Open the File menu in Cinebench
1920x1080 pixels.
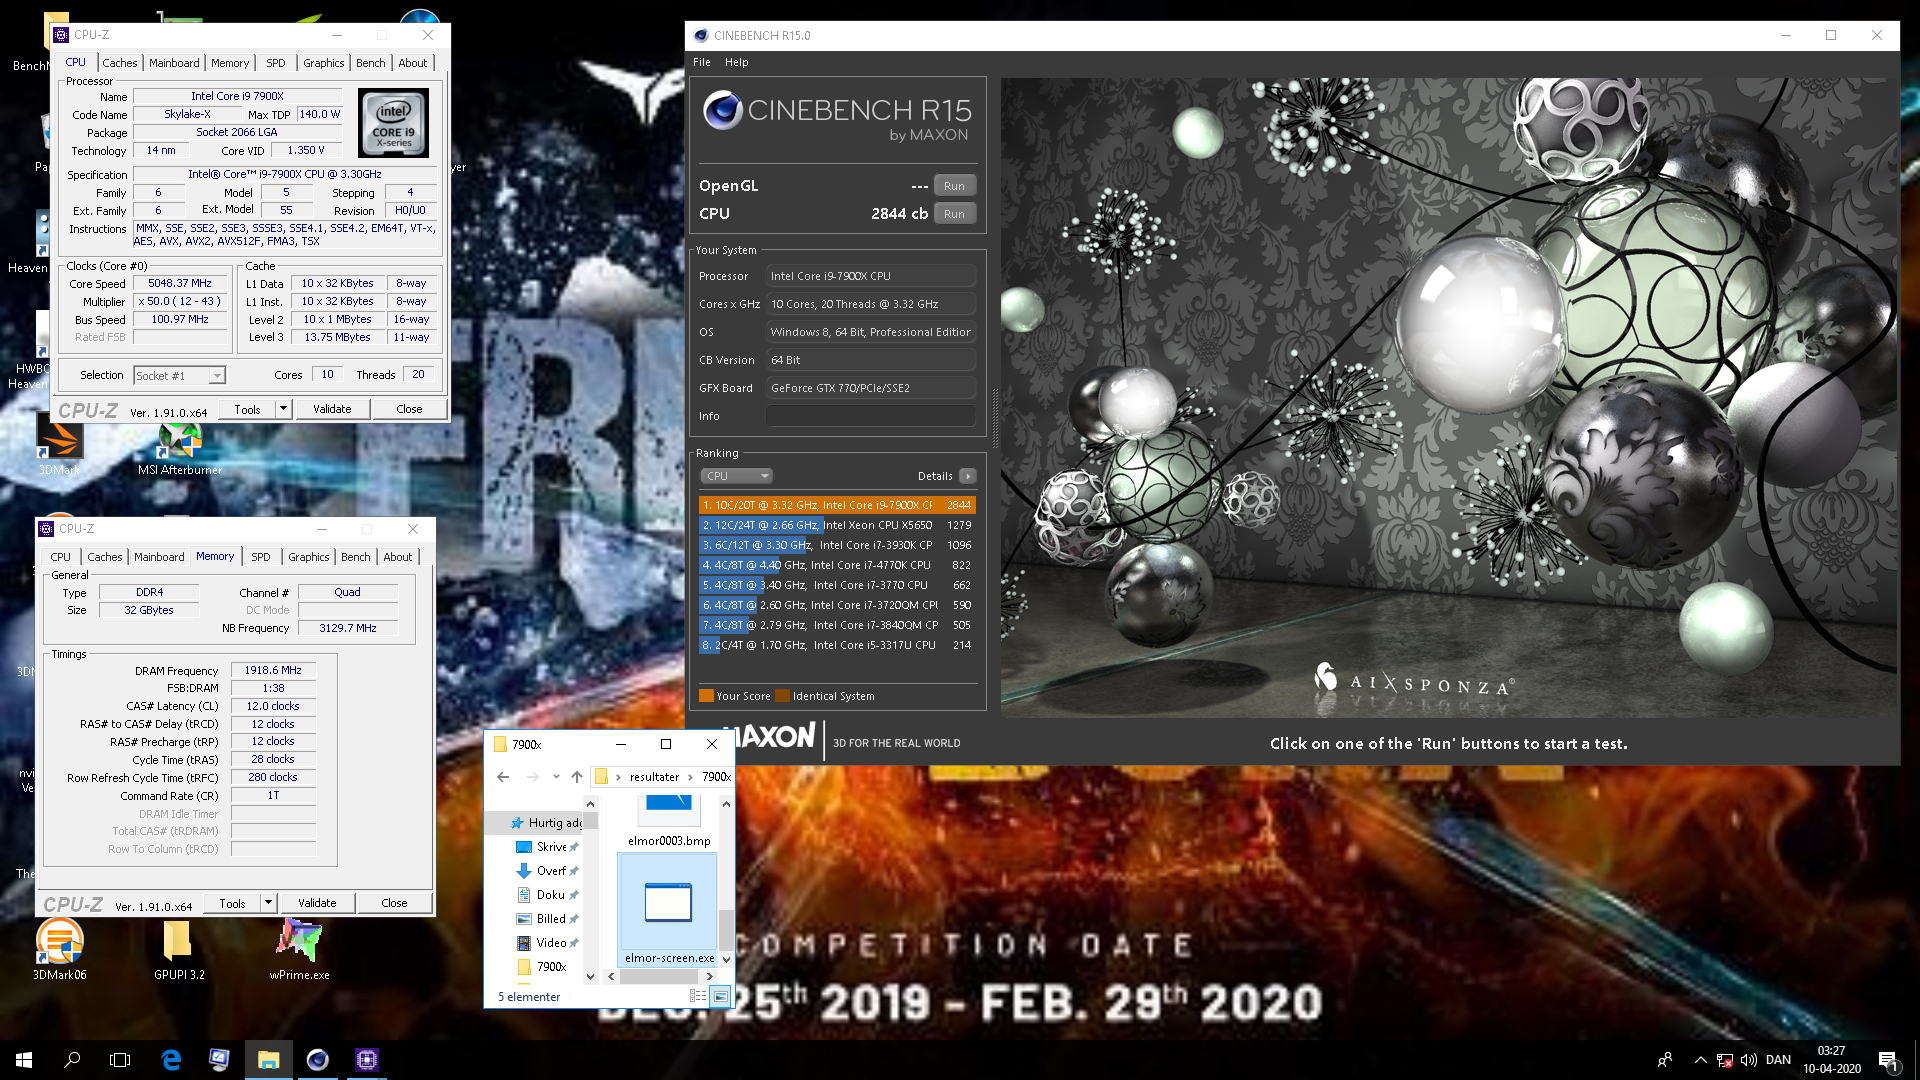[x=702, y=62]
